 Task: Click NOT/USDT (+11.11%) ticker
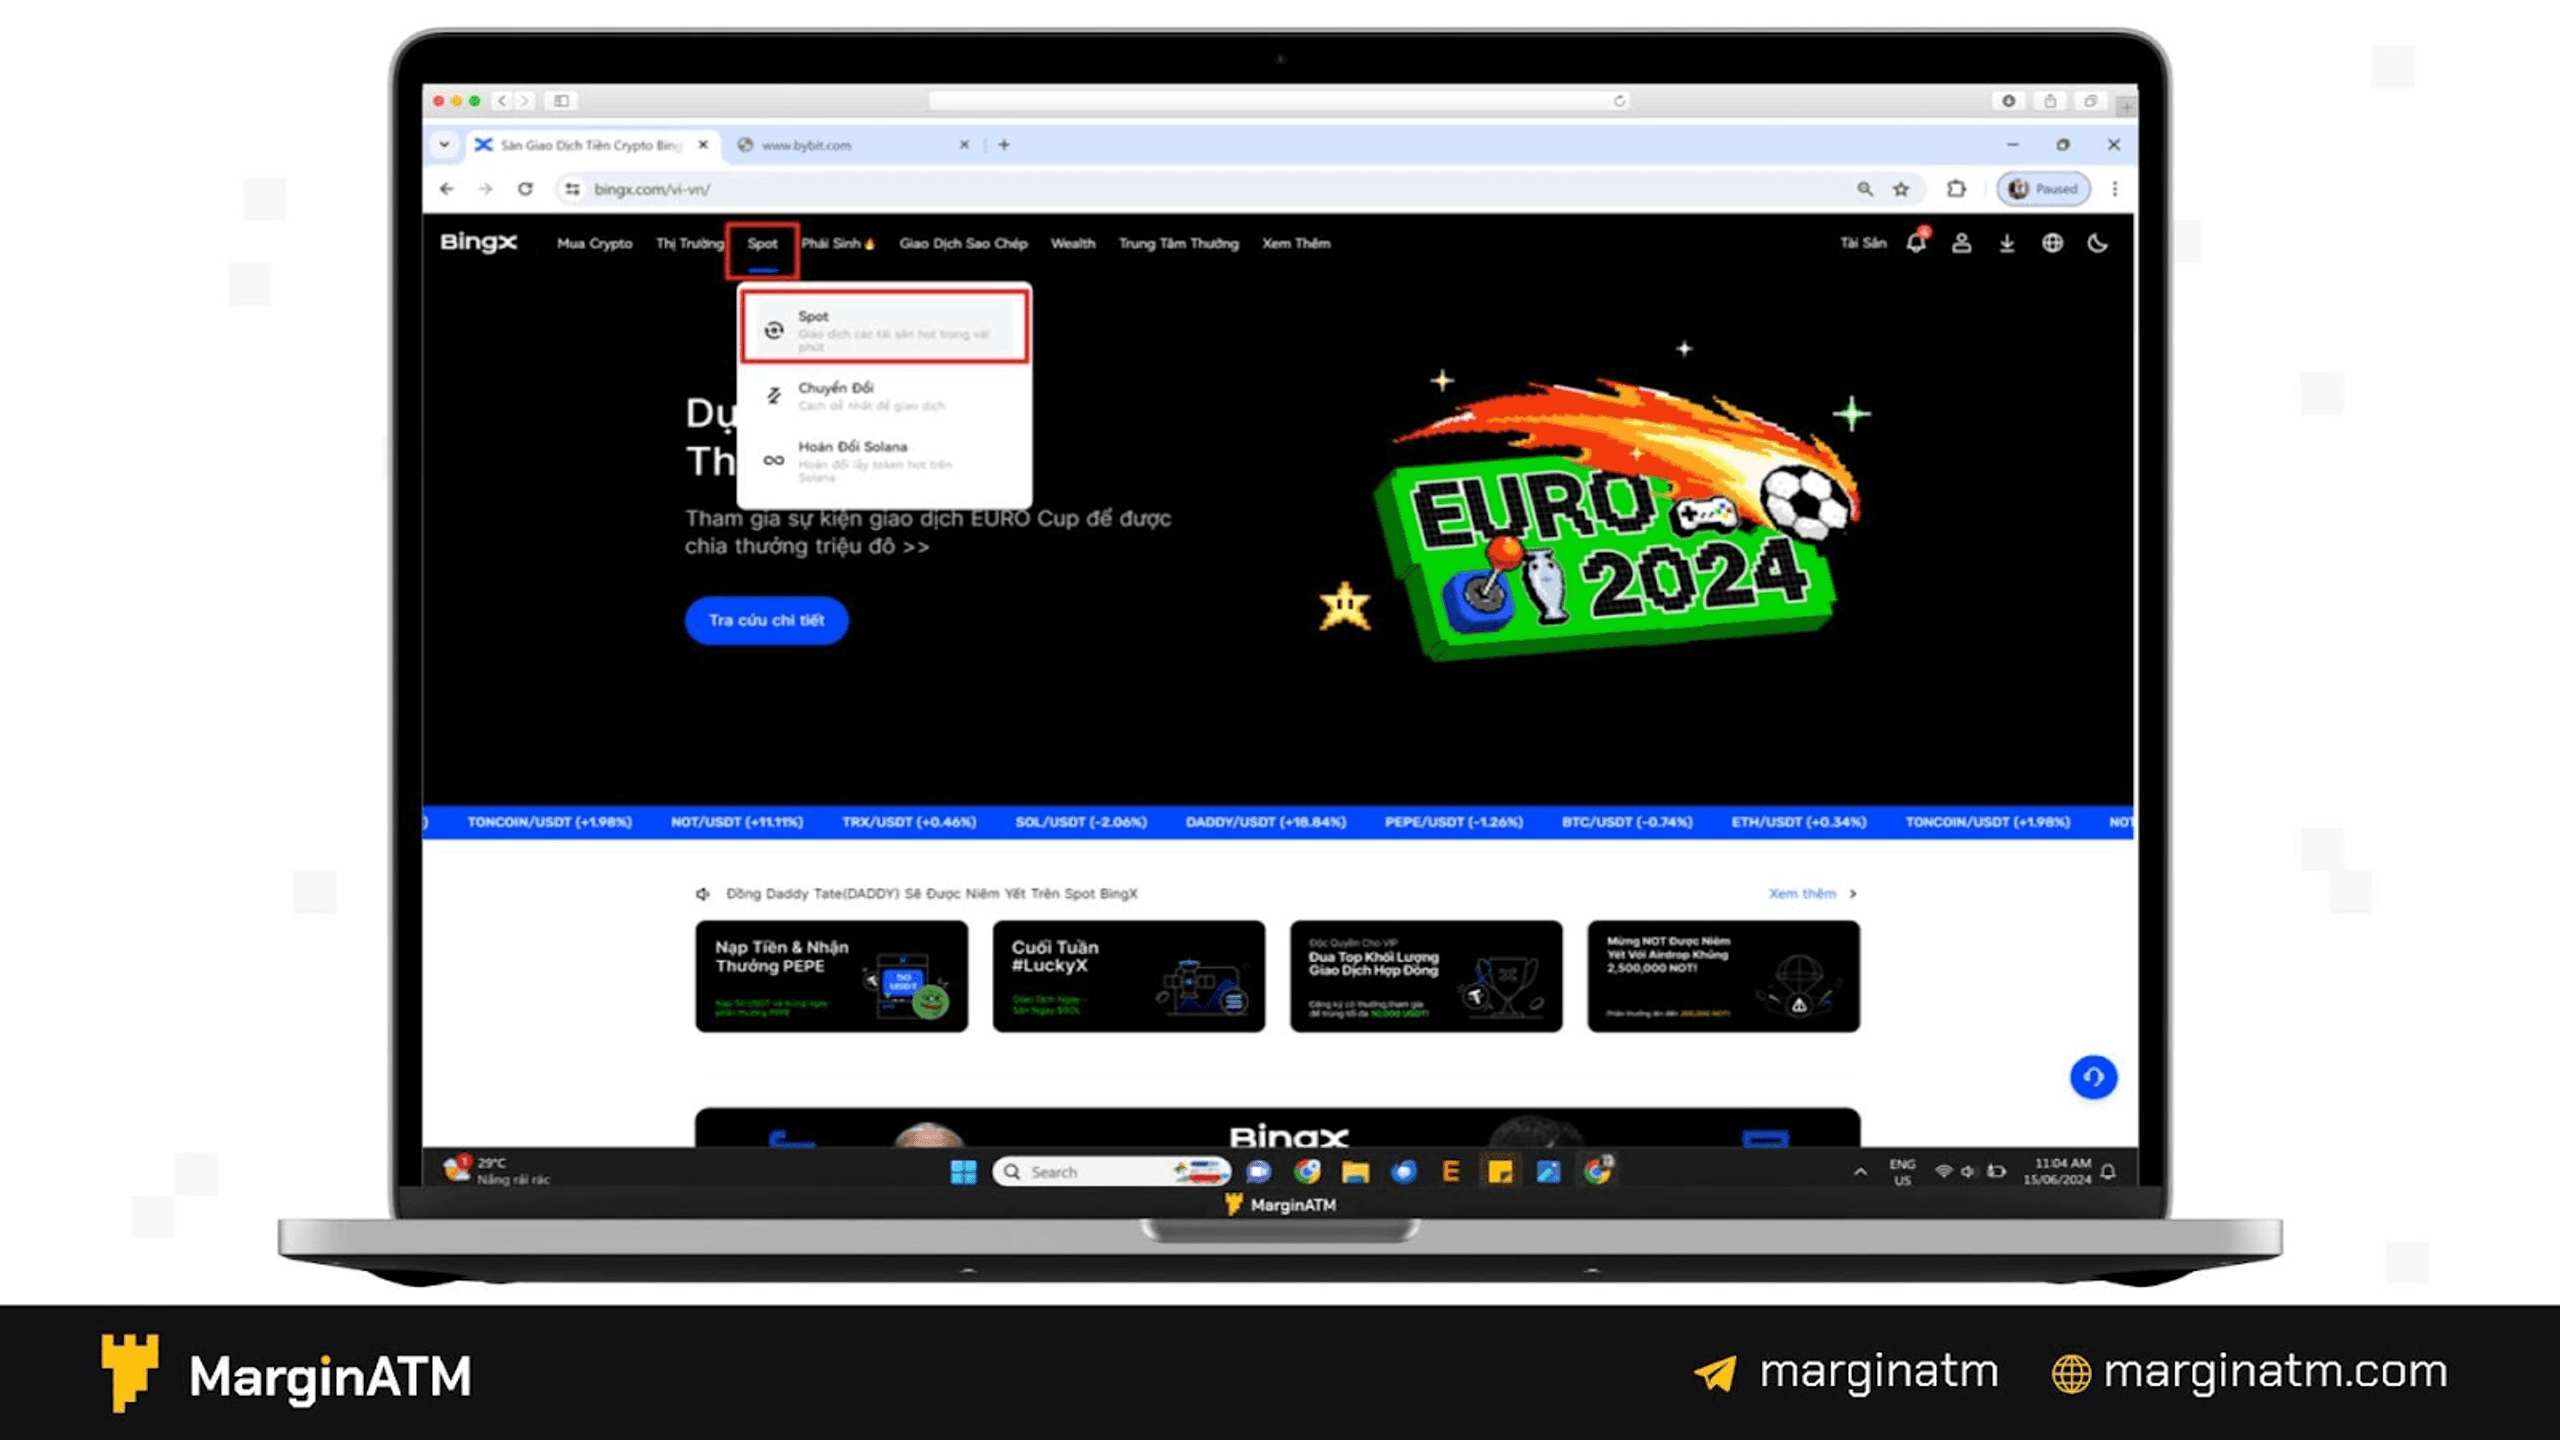point(737,822)
